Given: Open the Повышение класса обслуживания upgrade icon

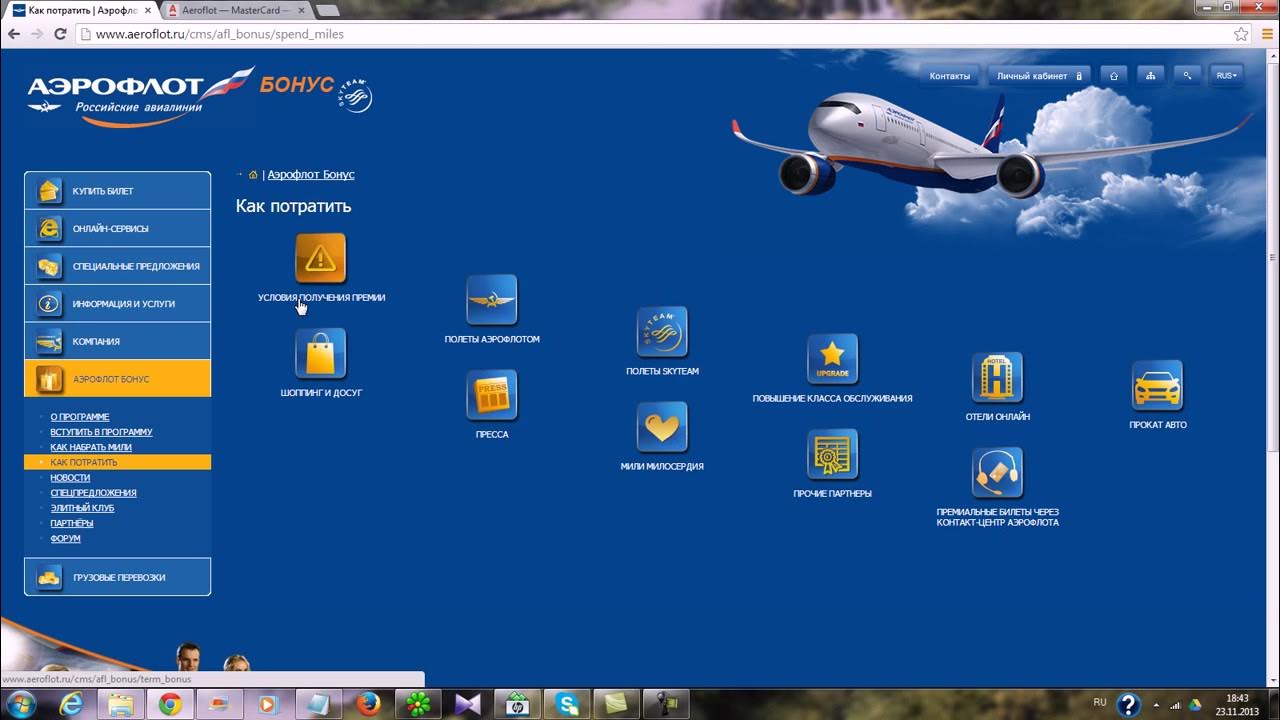Looking at the screenshot, I should point(832,359).
